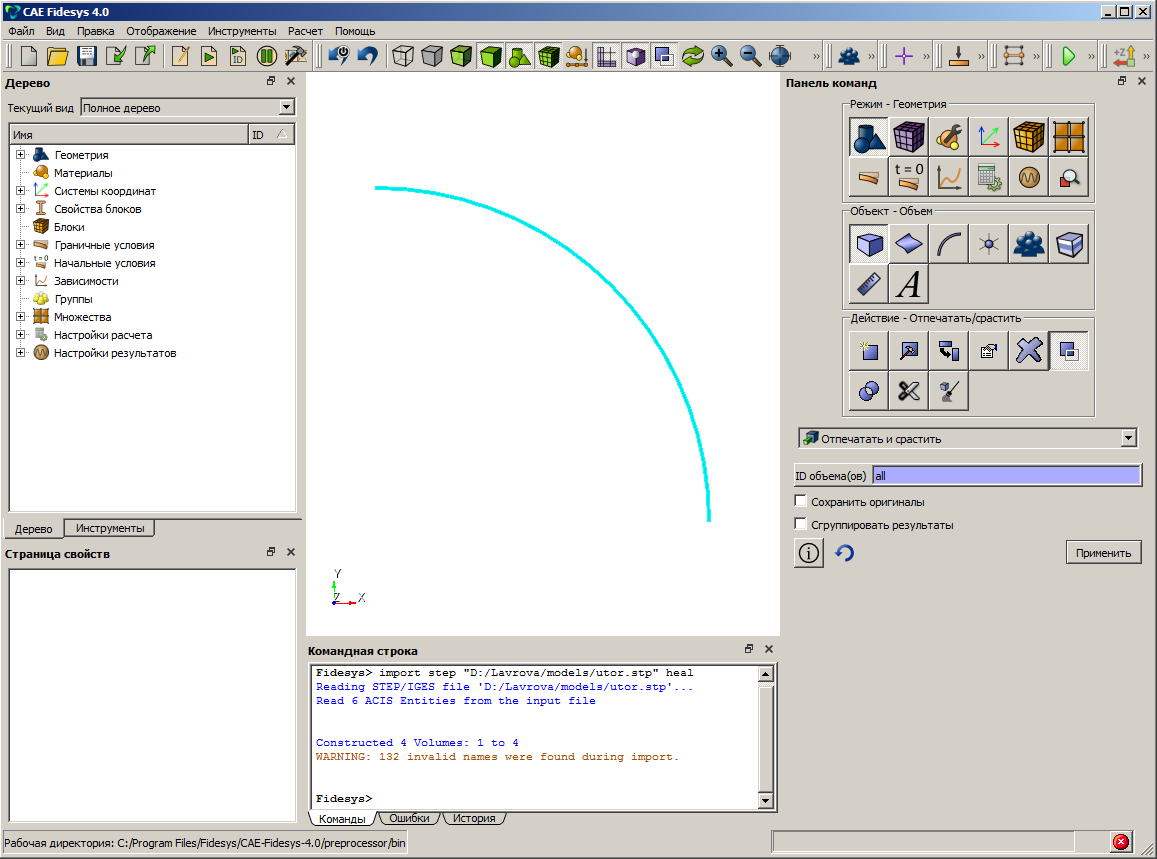The height and width of the screenshot is (859, 1157).
Task: Expand the Системы координат tree node
Action: 21,190
